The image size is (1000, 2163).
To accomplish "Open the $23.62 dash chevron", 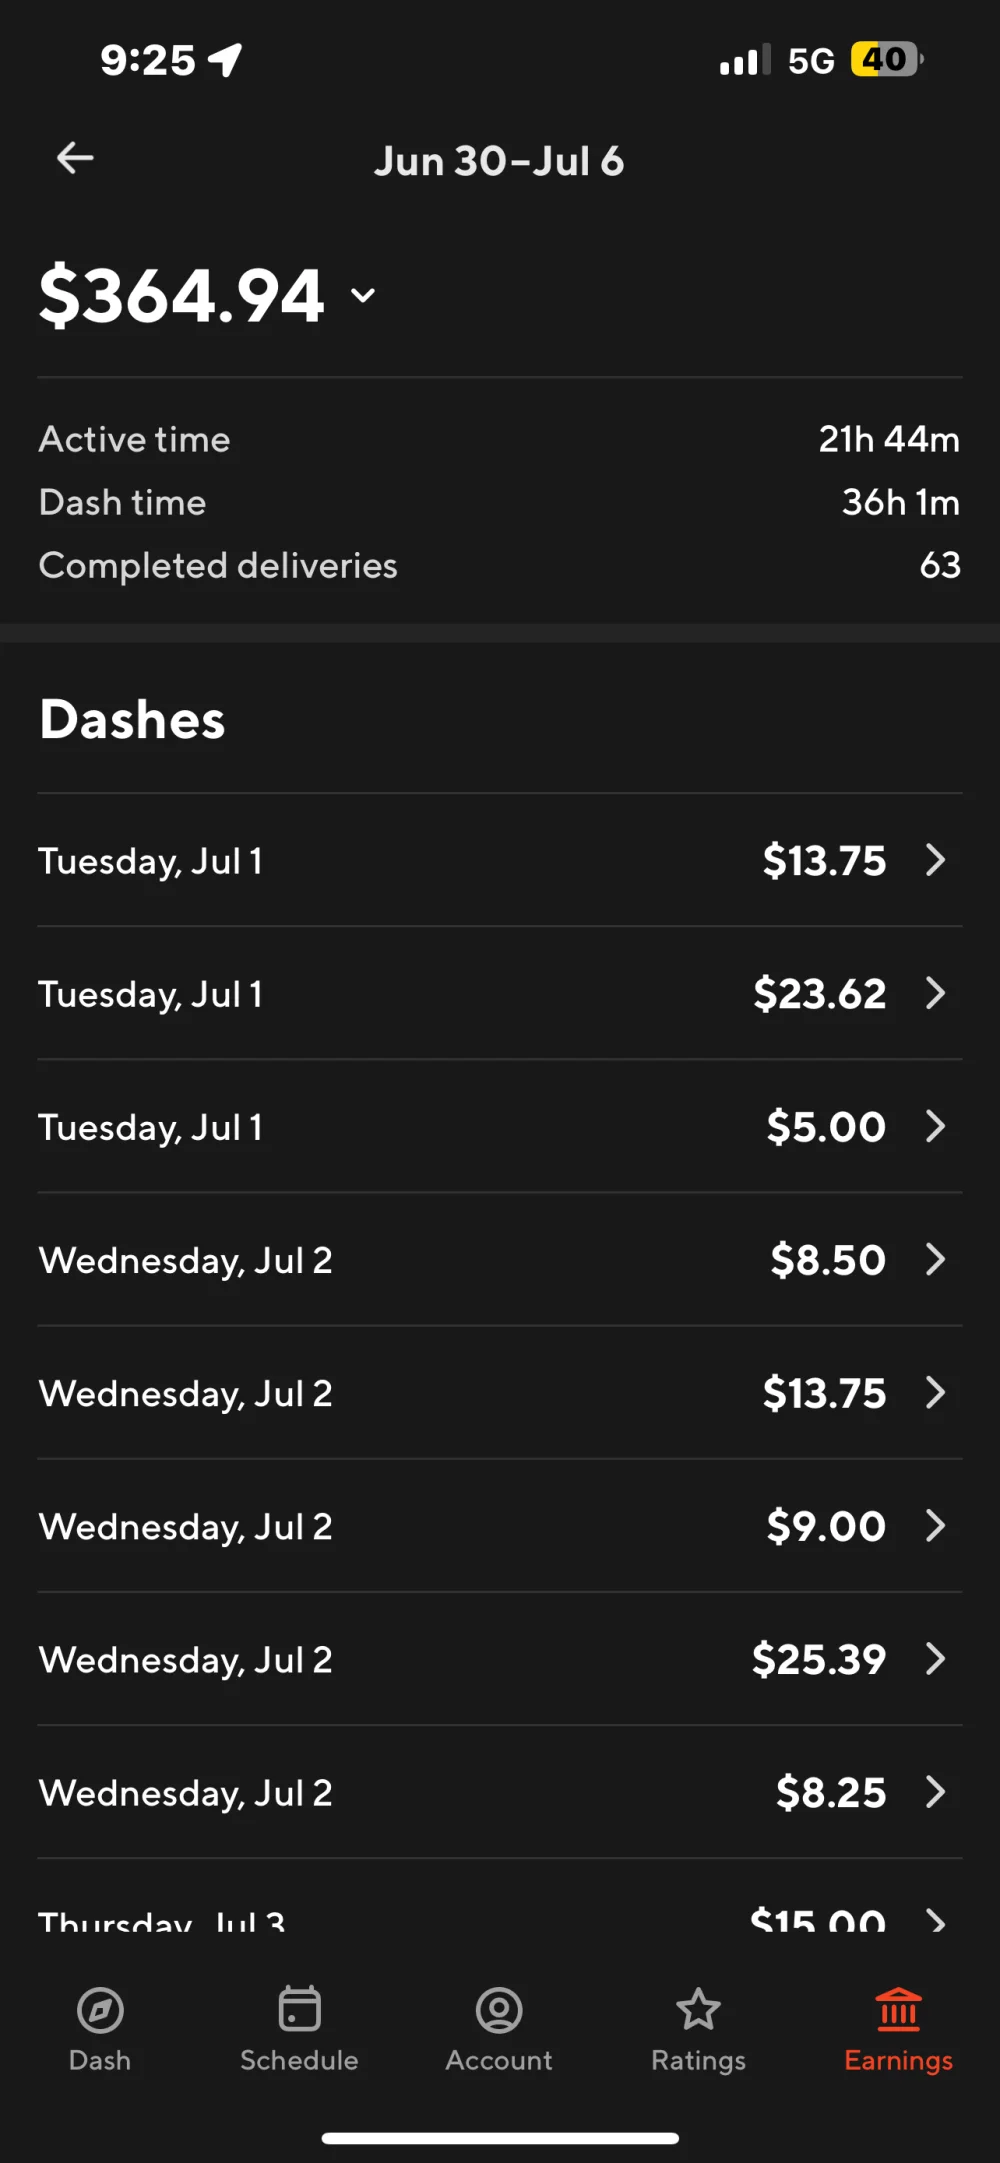I will point(935,993).
